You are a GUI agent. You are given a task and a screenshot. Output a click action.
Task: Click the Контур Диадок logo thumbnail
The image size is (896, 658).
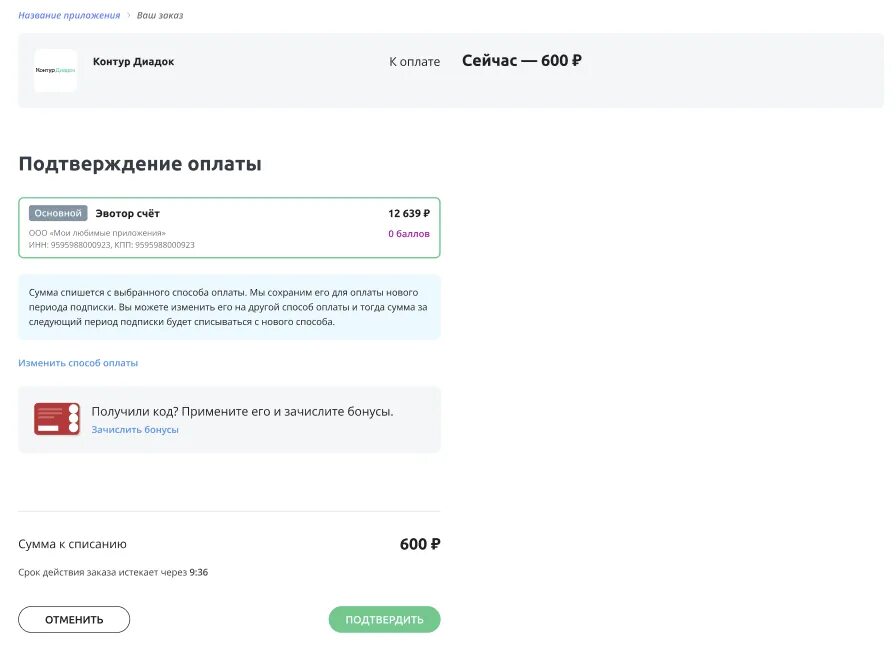click(55, 70)
